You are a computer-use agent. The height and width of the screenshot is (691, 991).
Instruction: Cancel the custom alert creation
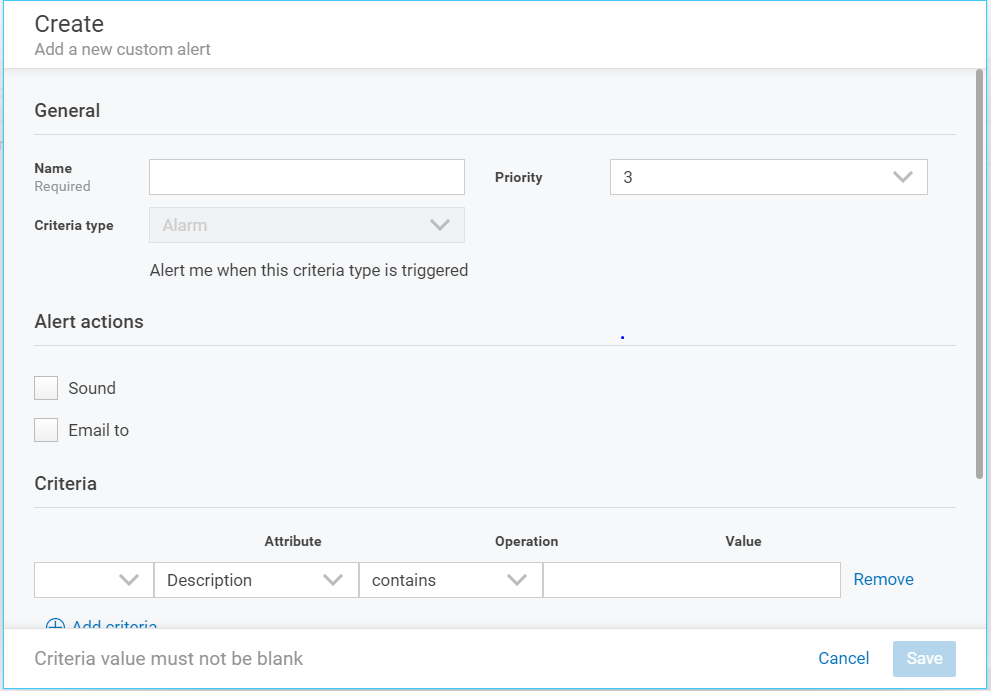pos(843,658)
